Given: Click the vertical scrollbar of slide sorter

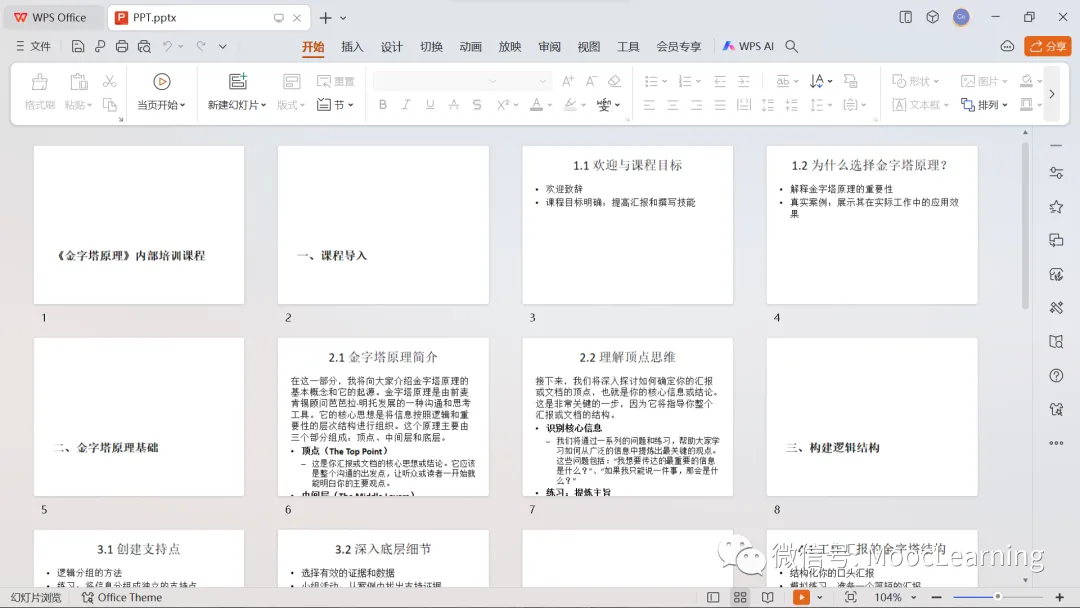Looking at the screenshot, I should coord(1025,226).
